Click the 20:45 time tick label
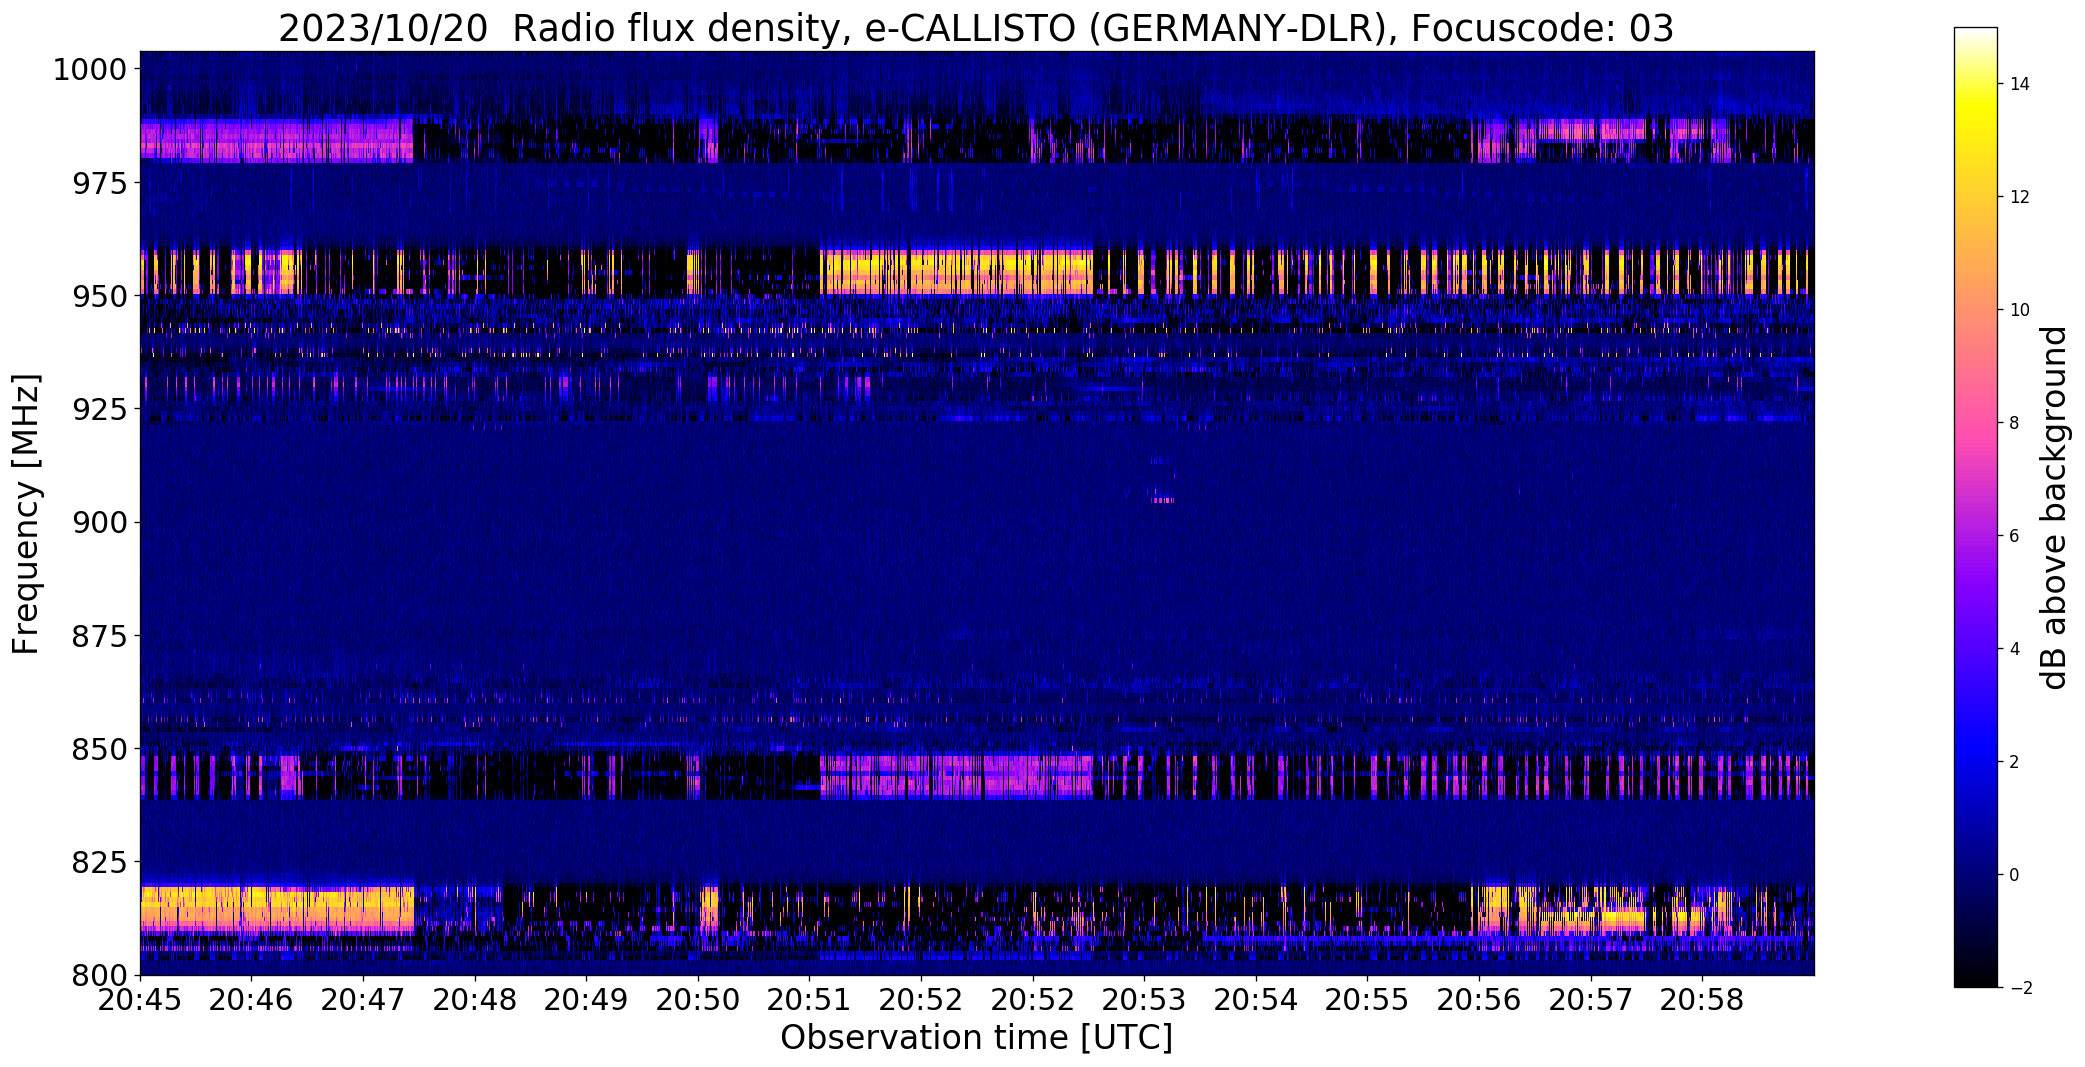The height and width of the screenshot is (1067, 2085). (140, 1000)
